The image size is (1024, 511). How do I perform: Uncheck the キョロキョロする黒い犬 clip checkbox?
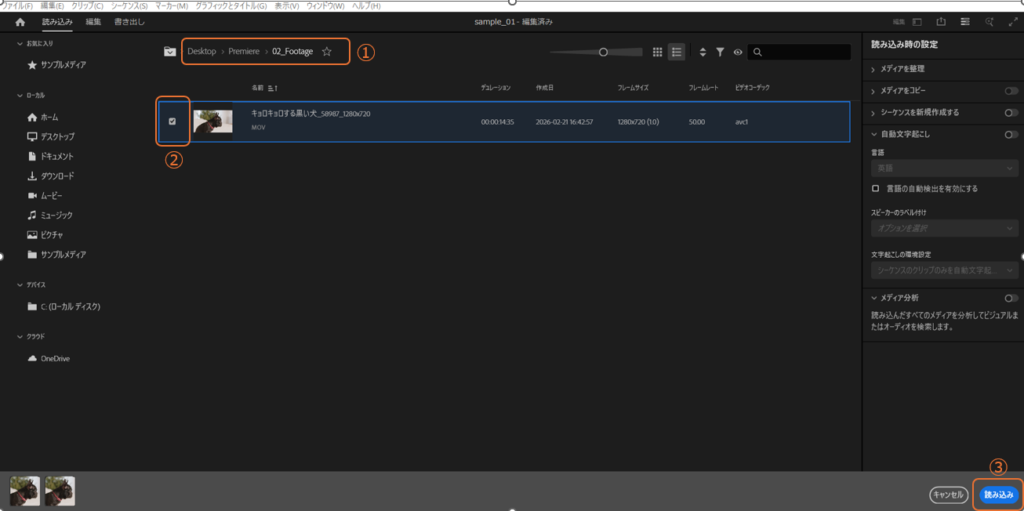pyautogui.click(x=172, y=121)
